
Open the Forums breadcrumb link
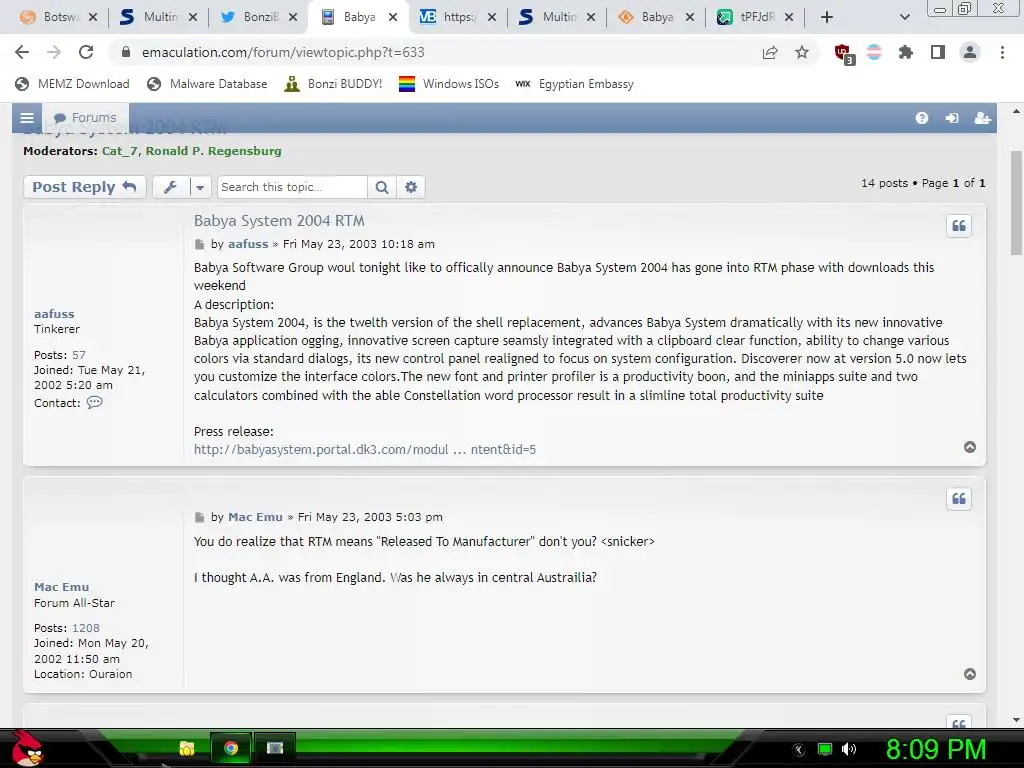pyautogui.click(x=86, y=118)
